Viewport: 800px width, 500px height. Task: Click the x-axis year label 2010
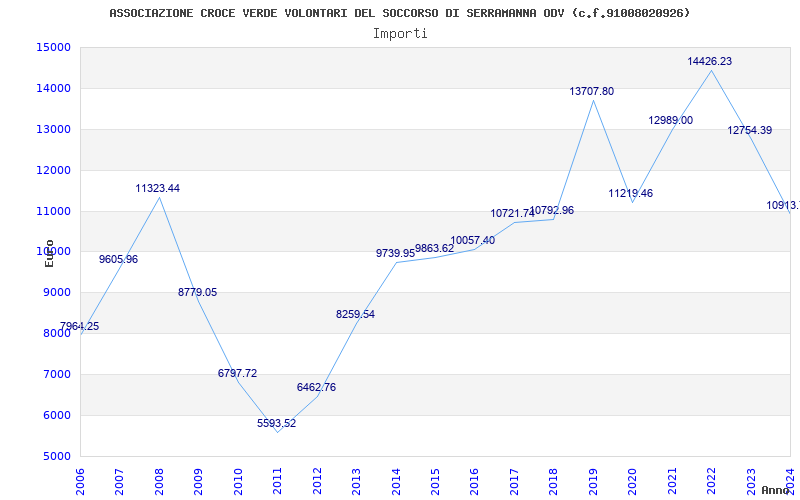(x=238, y=481)
